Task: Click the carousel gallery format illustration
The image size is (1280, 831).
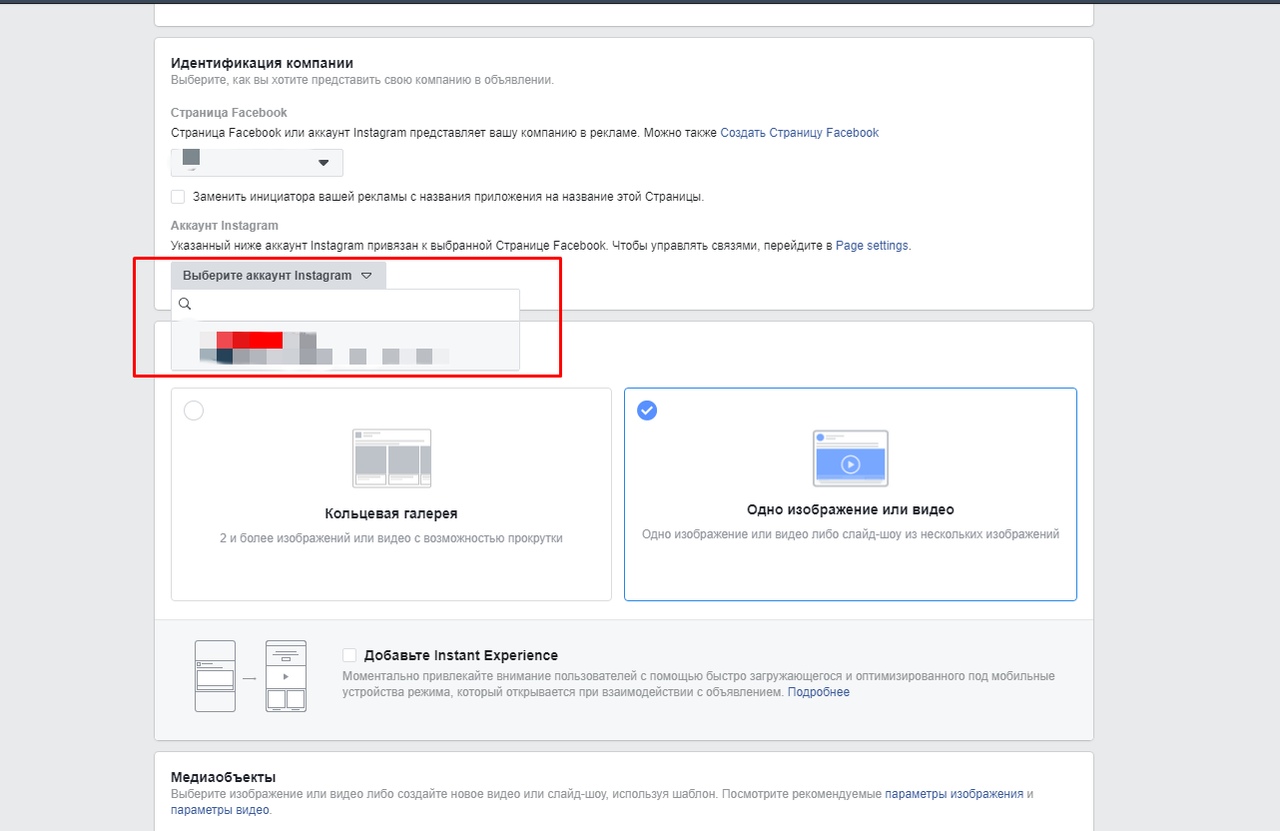Action: point(391,458)
